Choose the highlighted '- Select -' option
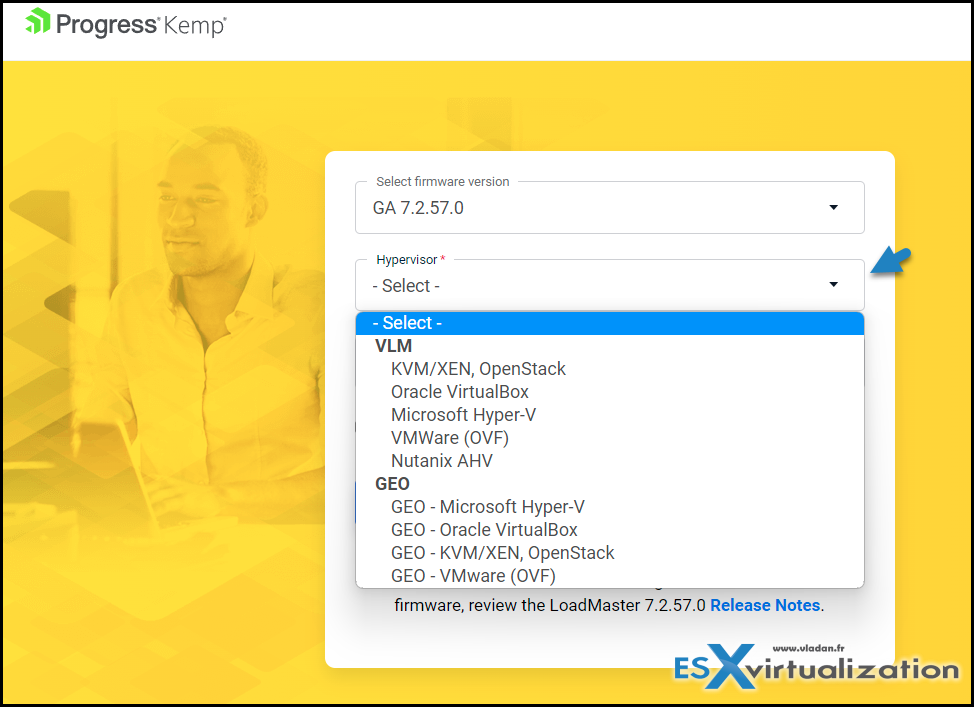974x707 pixels. (x=609, y=323)
